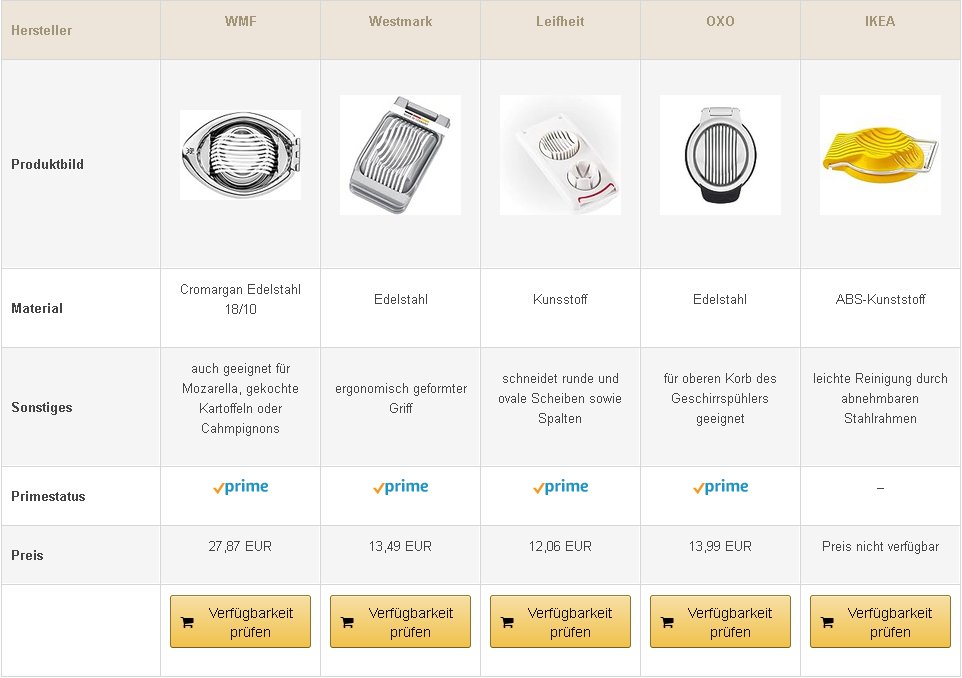Select the Leifheit egg slicer product image
962x678 pixels.
click(x=560, y=155)
